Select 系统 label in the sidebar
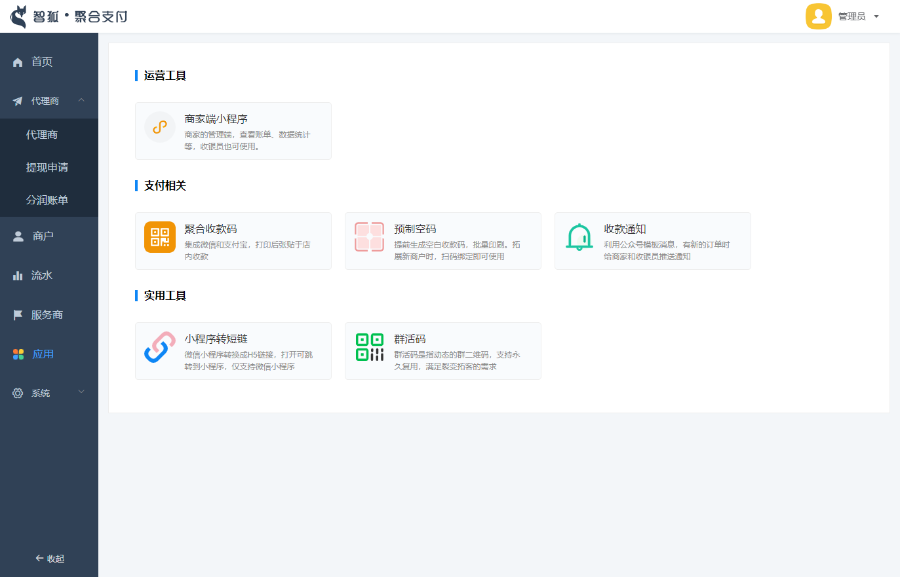This screenshot has width=900, height=577. click(x=41, y=393)
